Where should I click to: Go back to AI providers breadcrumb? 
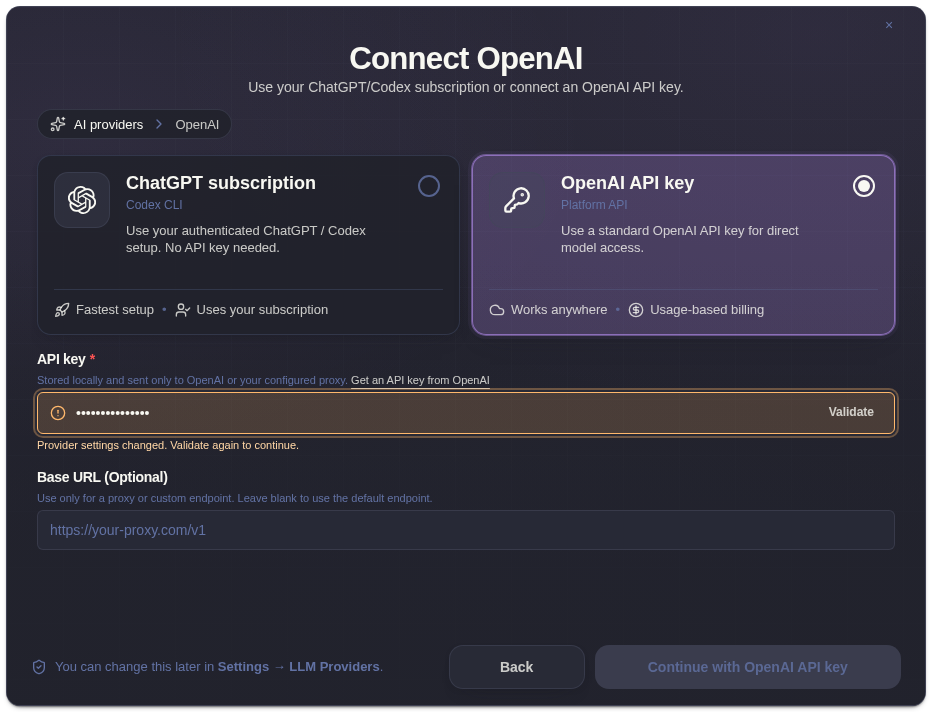(x=108, y=125)
